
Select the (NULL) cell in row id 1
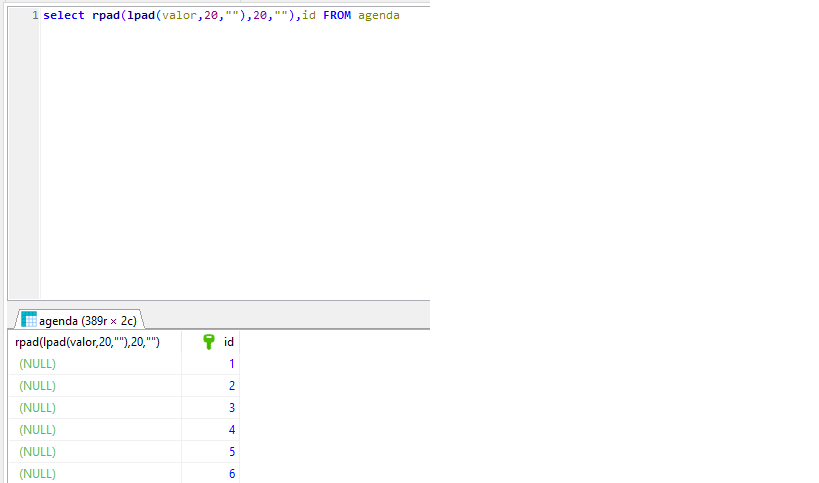click(x=38, y=364)
